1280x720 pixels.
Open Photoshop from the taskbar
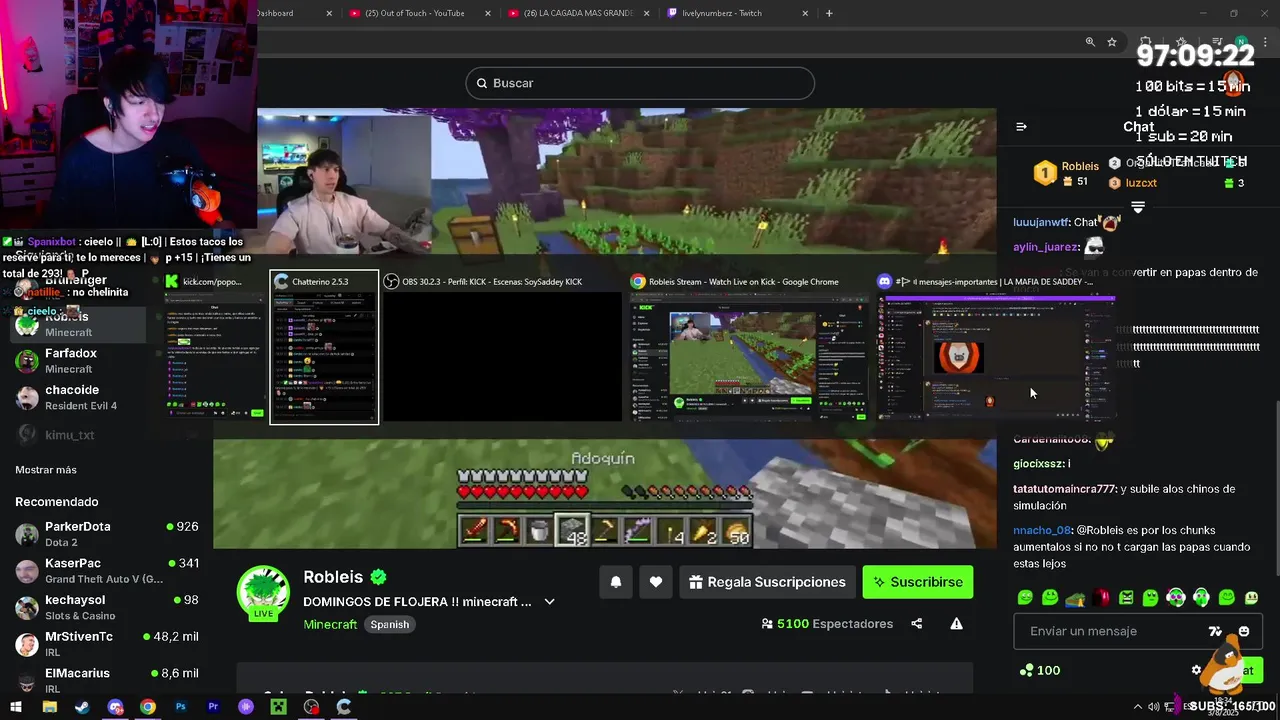[x=181, y=707]
